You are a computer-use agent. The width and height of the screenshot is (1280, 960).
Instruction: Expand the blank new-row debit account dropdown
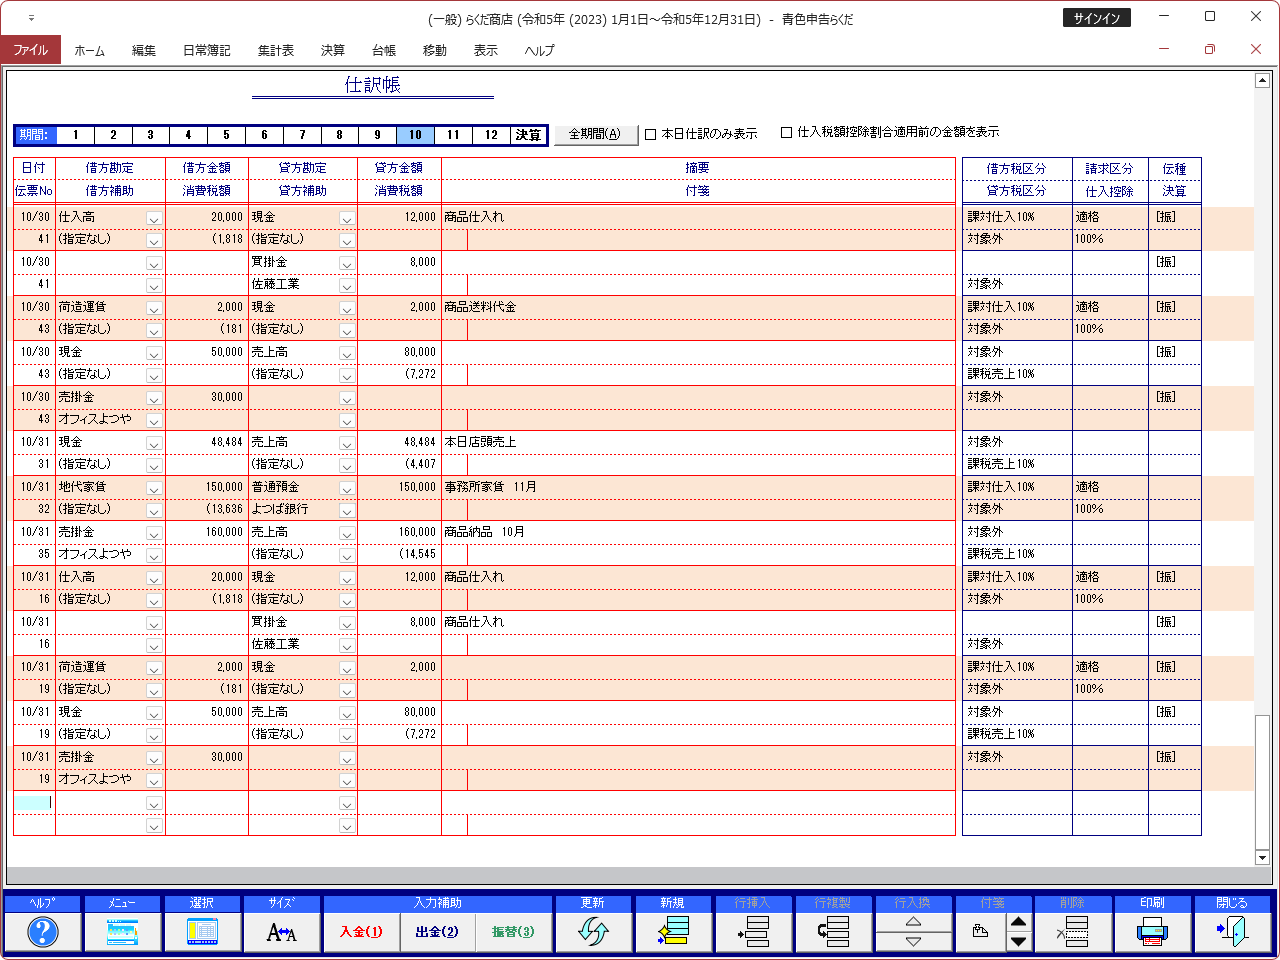tap(154, 803)
